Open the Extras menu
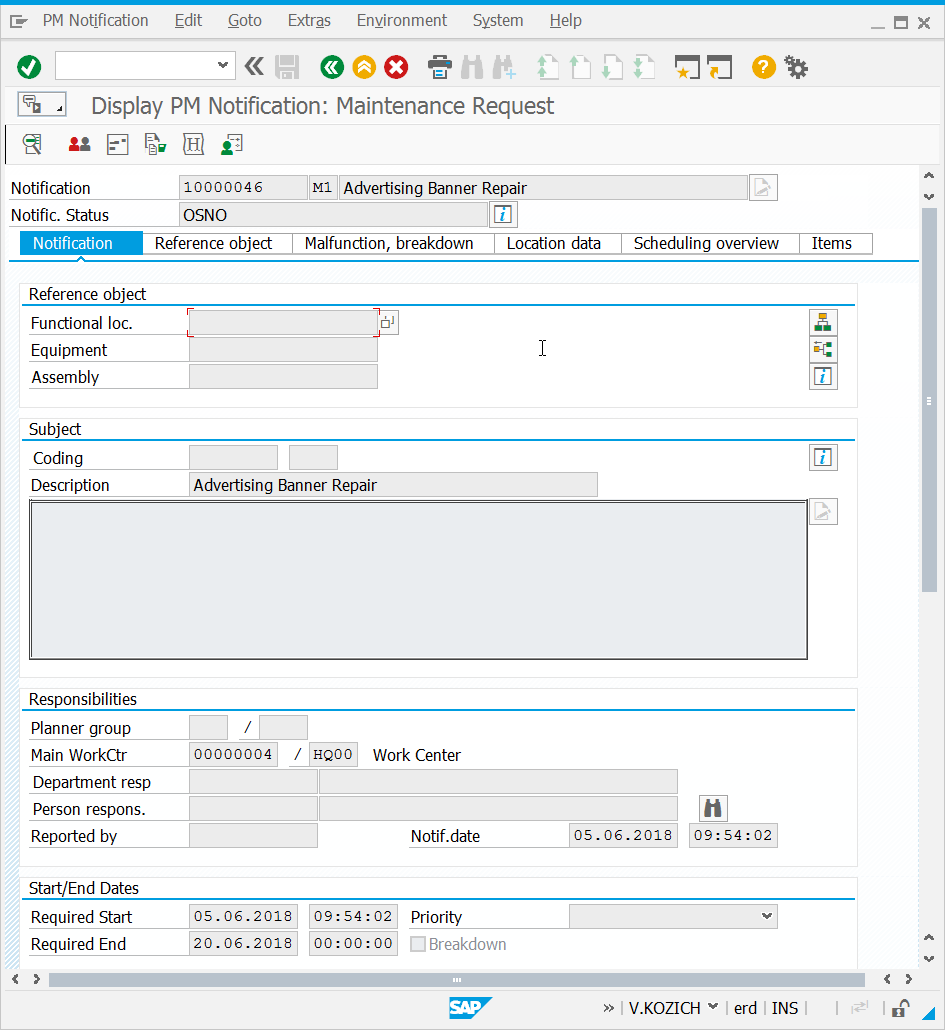This screenshot has width=945, height=1030. click(x=309, y=20)
